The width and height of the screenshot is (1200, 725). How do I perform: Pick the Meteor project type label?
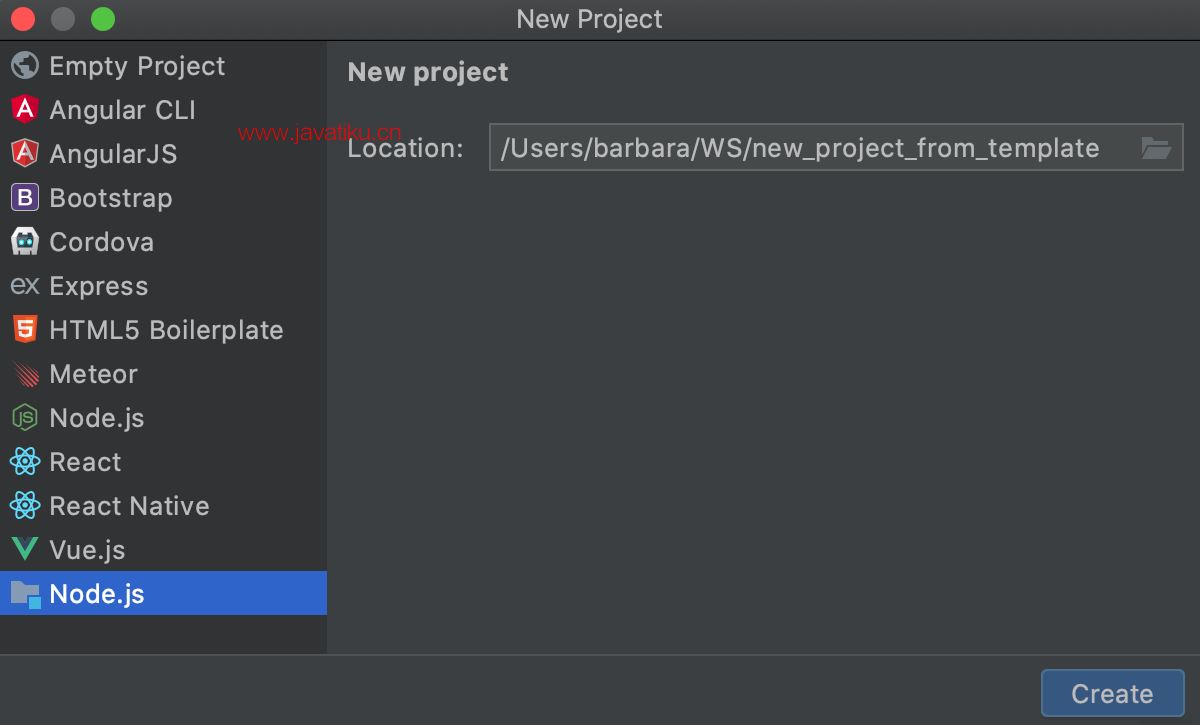93,374
